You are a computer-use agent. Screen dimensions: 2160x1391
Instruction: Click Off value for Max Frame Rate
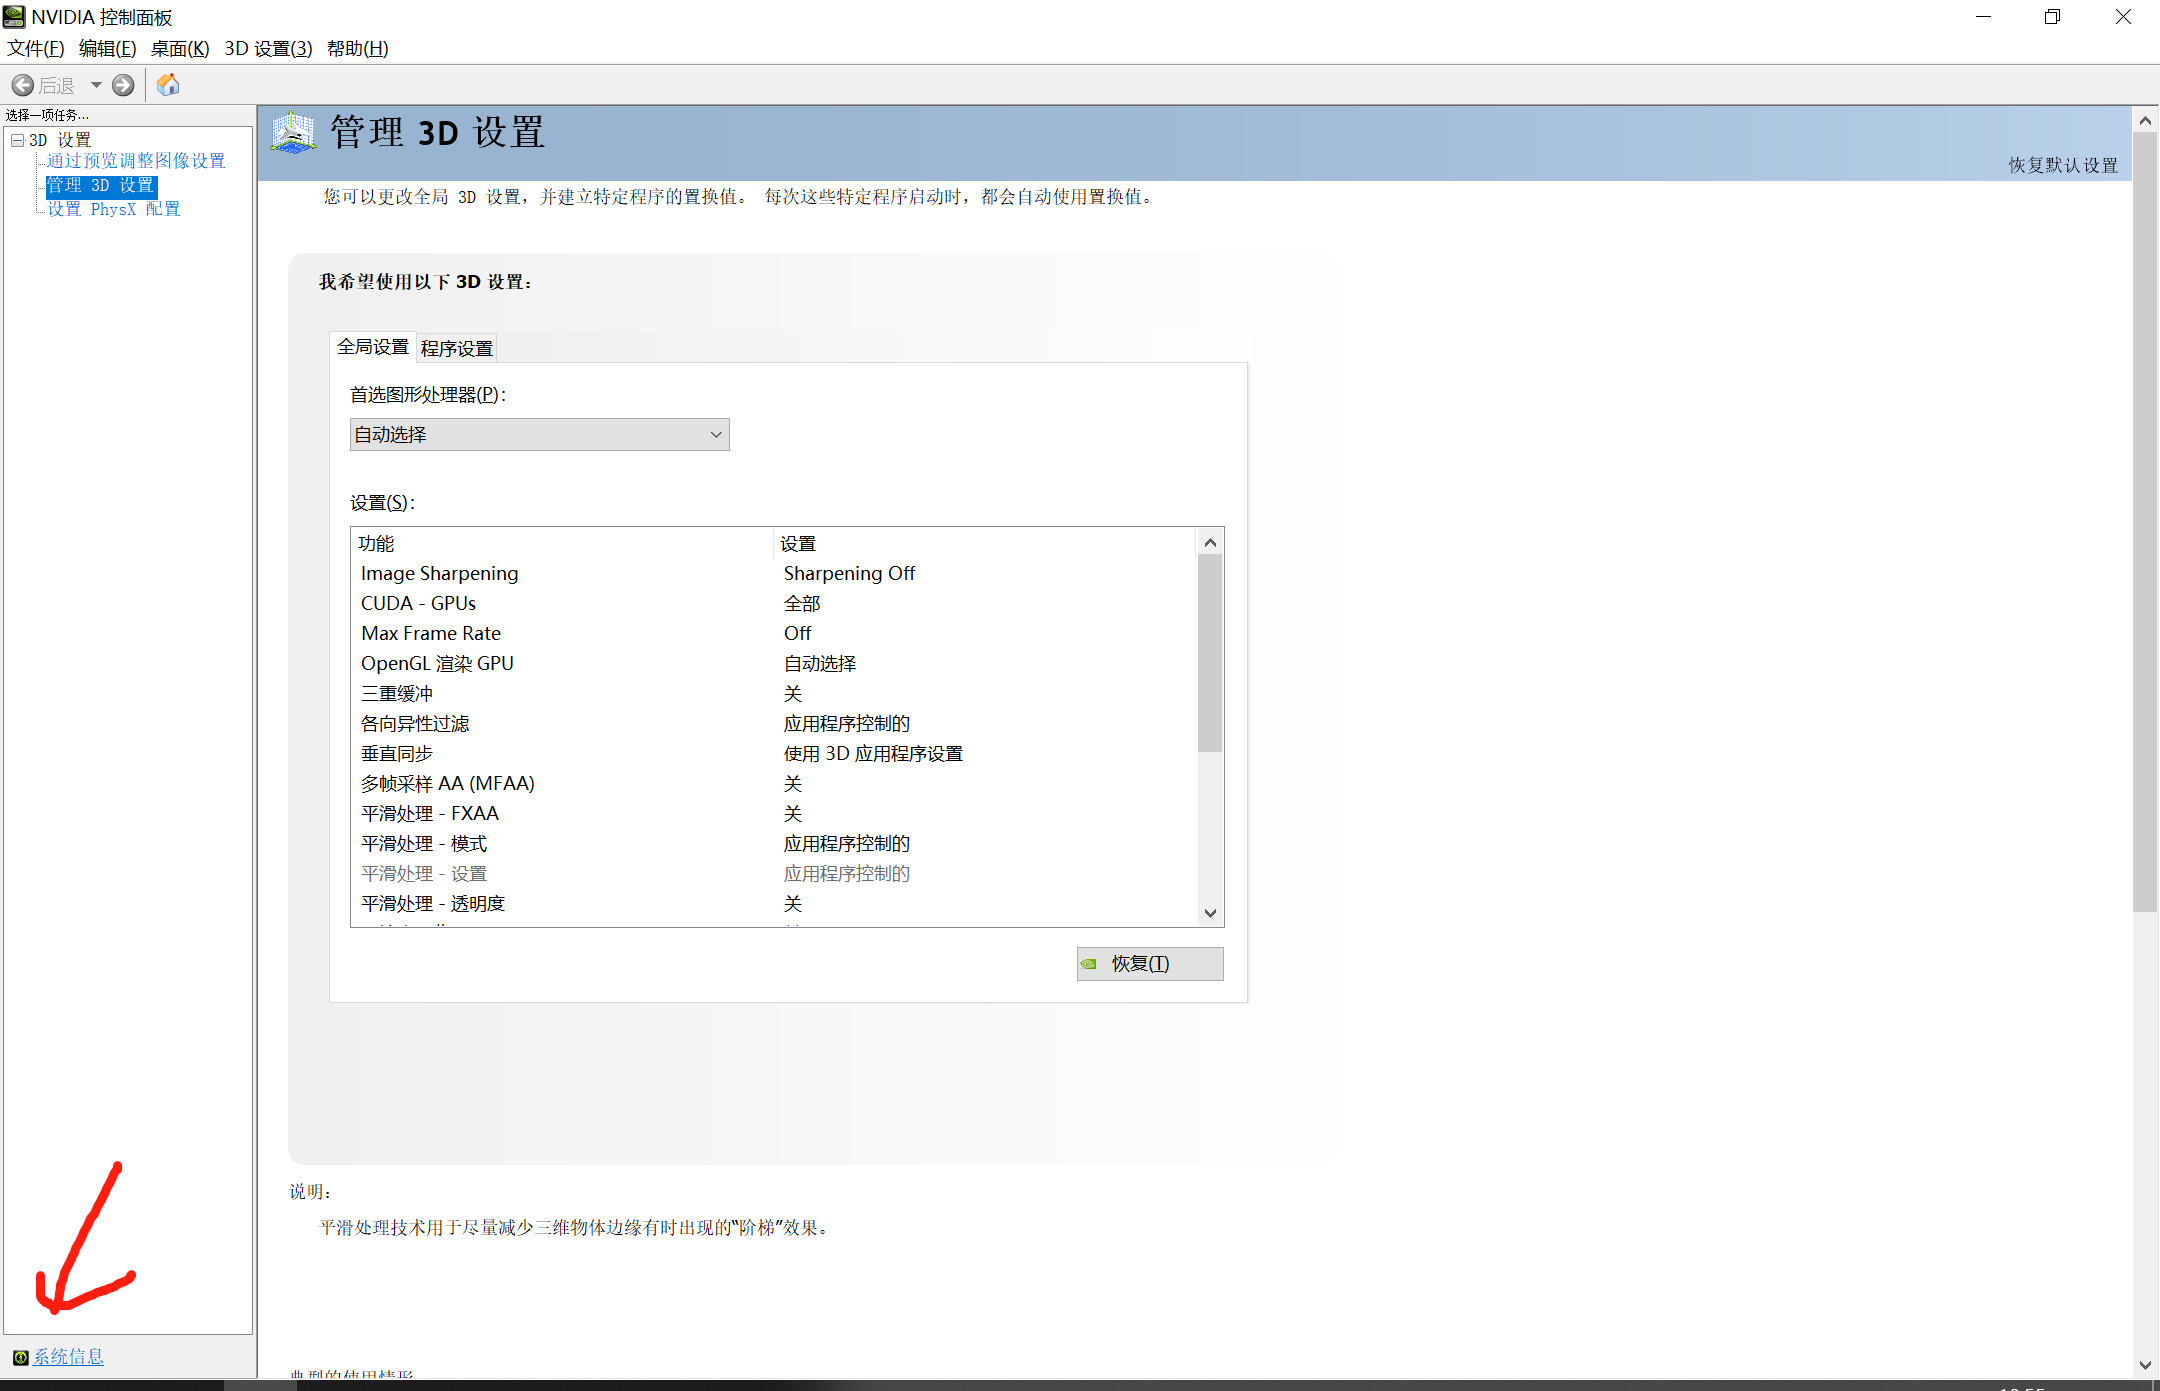pos(797,633)
